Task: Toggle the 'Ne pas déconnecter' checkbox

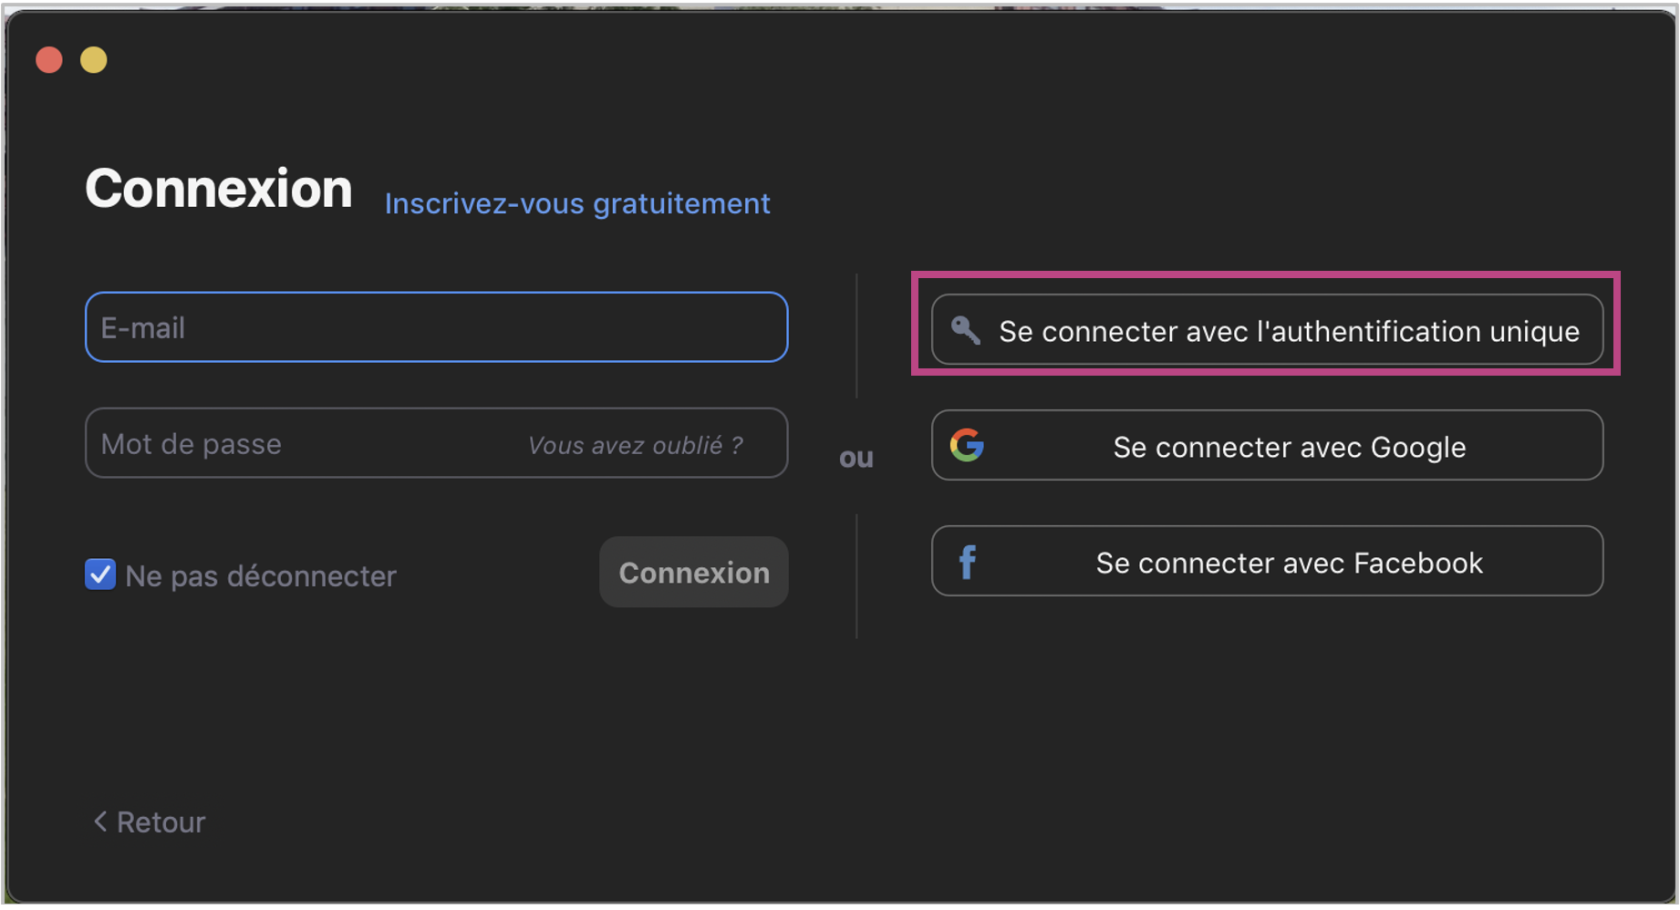Action: click(100, 575)
